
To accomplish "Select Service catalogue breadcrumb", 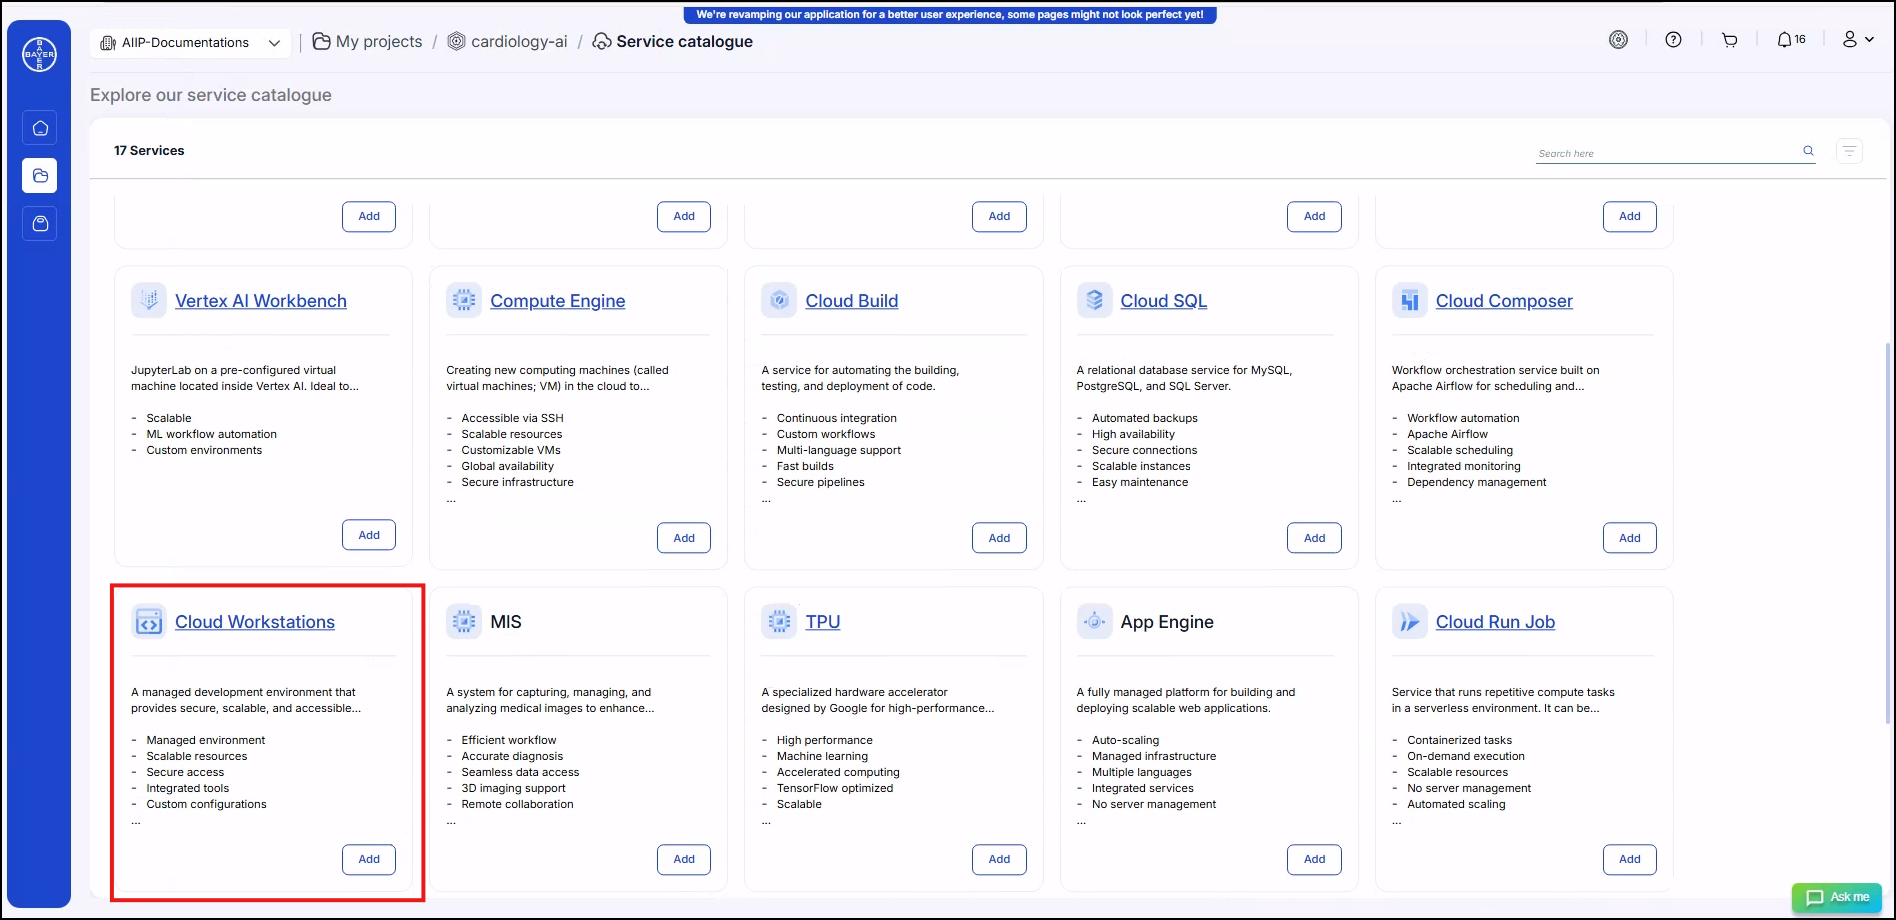I will coord(672,42).
